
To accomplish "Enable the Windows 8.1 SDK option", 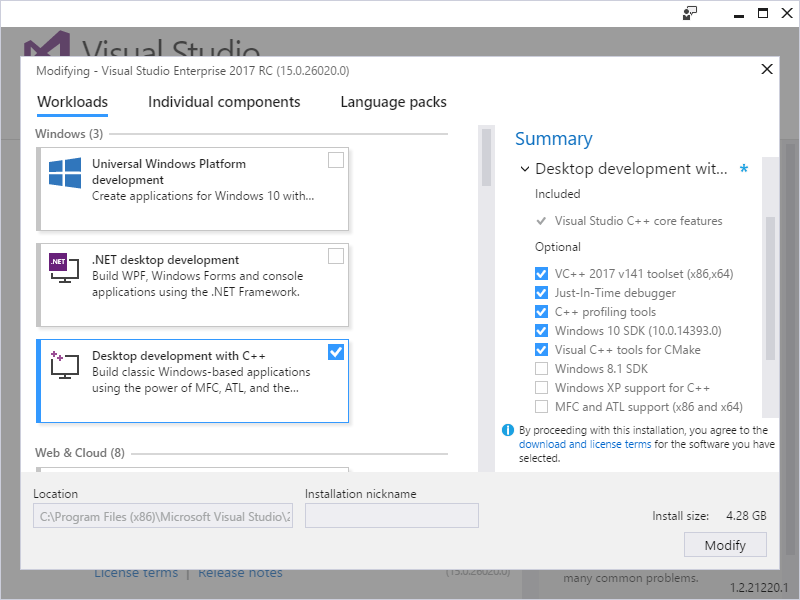I will coord(541,368).
